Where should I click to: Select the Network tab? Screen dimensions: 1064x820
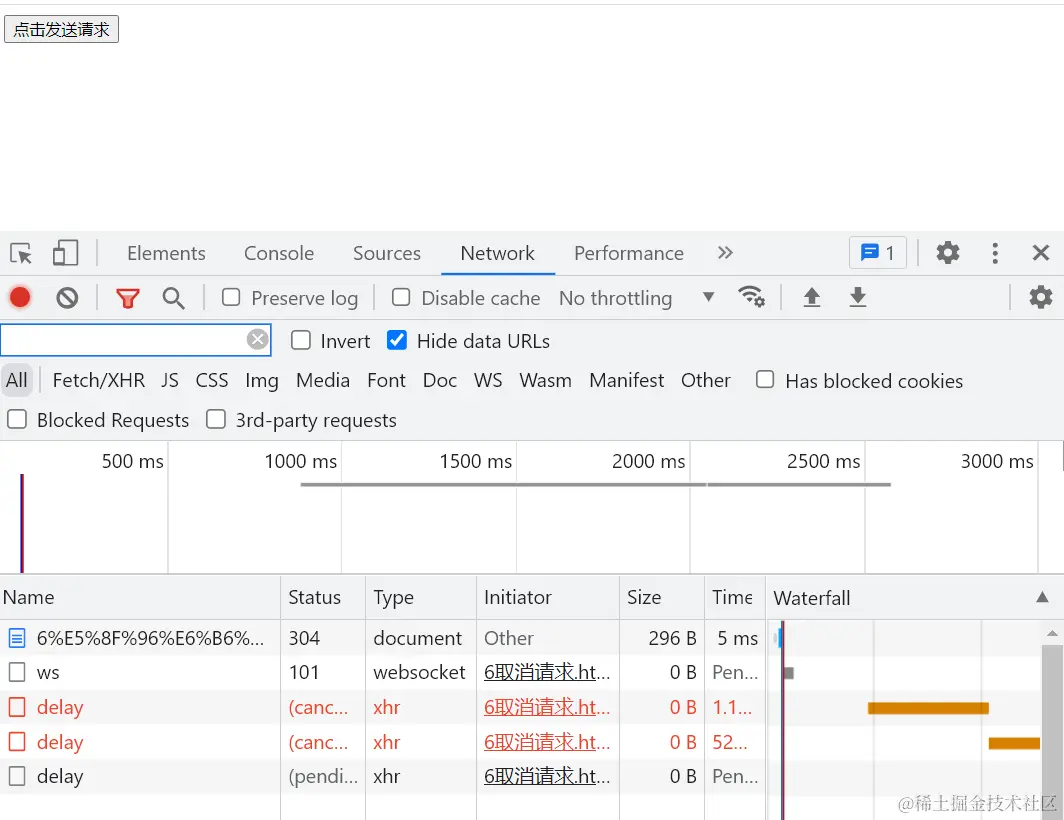pos(497,253)
